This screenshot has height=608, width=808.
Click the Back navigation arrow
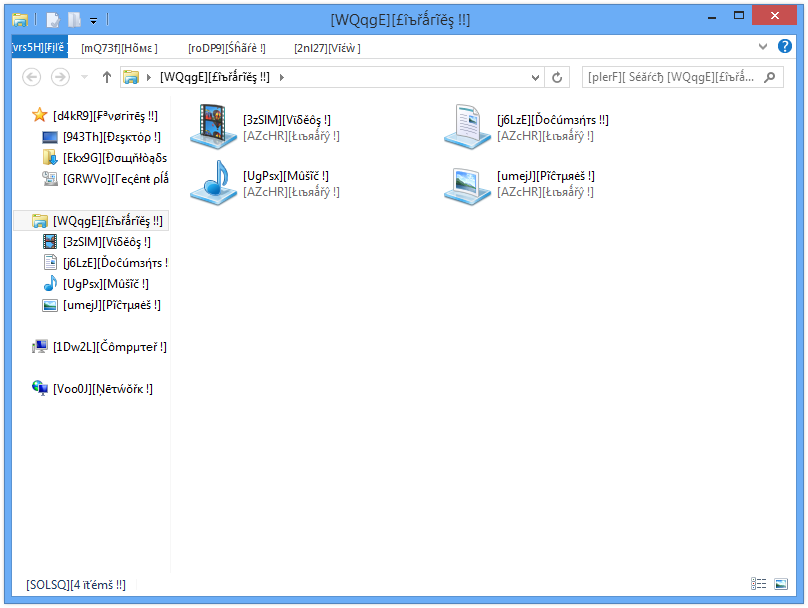click(32, 77)
